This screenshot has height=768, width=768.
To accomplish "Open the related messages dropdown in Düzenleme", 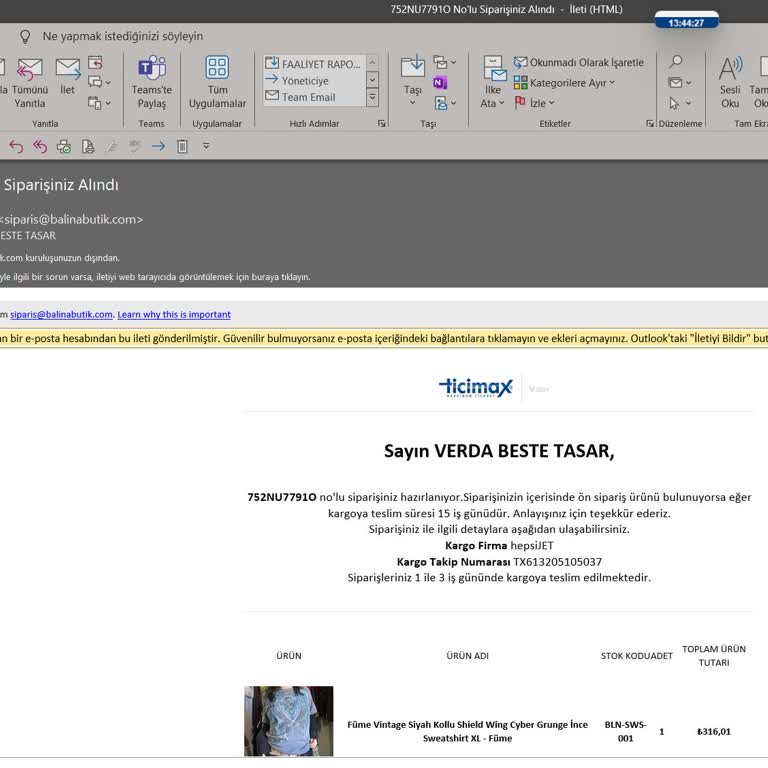I will pos(688,83).
